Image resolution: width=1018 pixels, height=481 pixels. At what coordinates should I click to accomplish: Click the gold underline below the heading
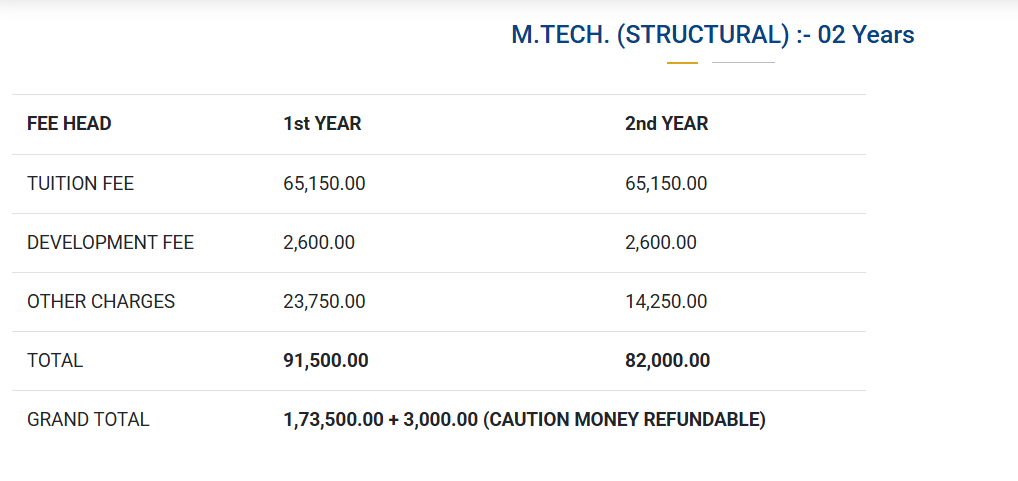click(682, 62)
